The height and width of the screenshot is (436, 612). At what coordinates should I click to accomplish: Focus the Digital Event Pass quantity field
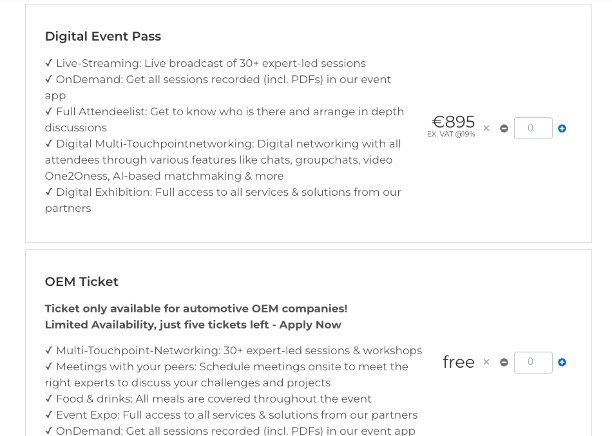coord(533,128)
